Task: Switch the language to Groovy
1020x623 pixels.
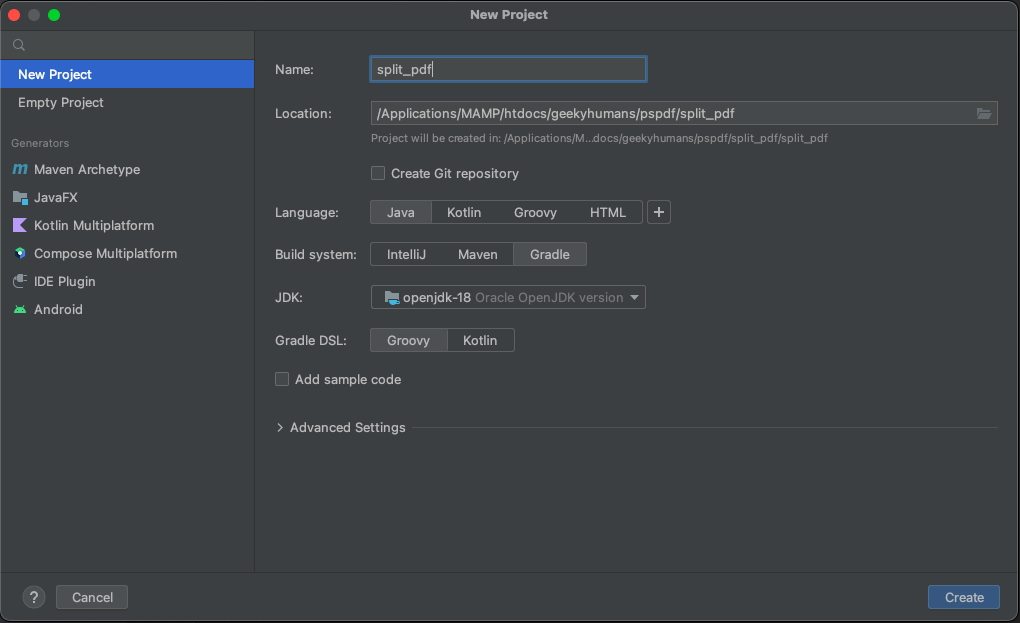Action: [x=536, y=212]
